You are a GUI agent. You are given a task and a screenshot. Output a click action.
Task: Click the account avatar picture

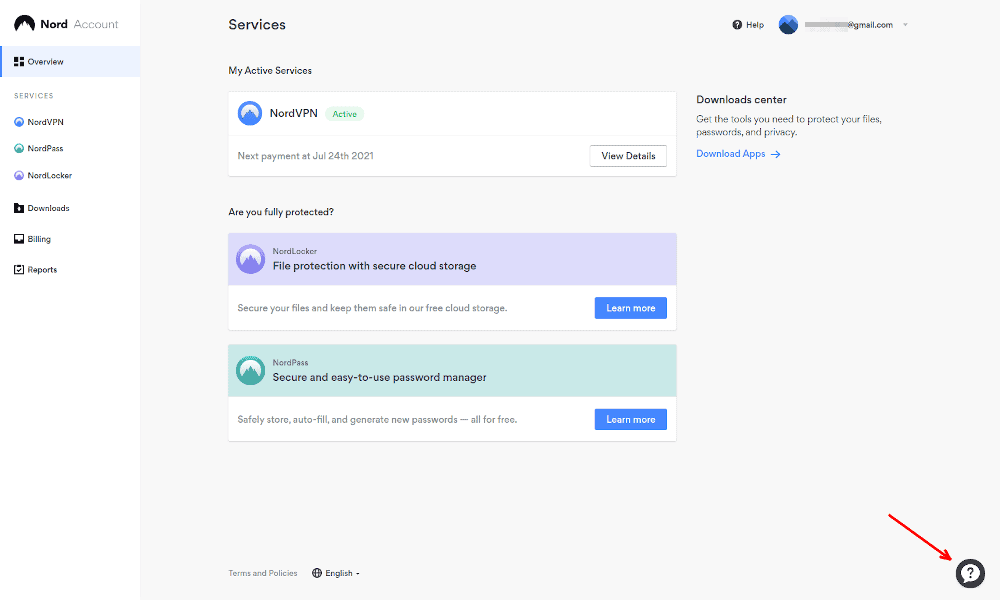tap(788, 25)
